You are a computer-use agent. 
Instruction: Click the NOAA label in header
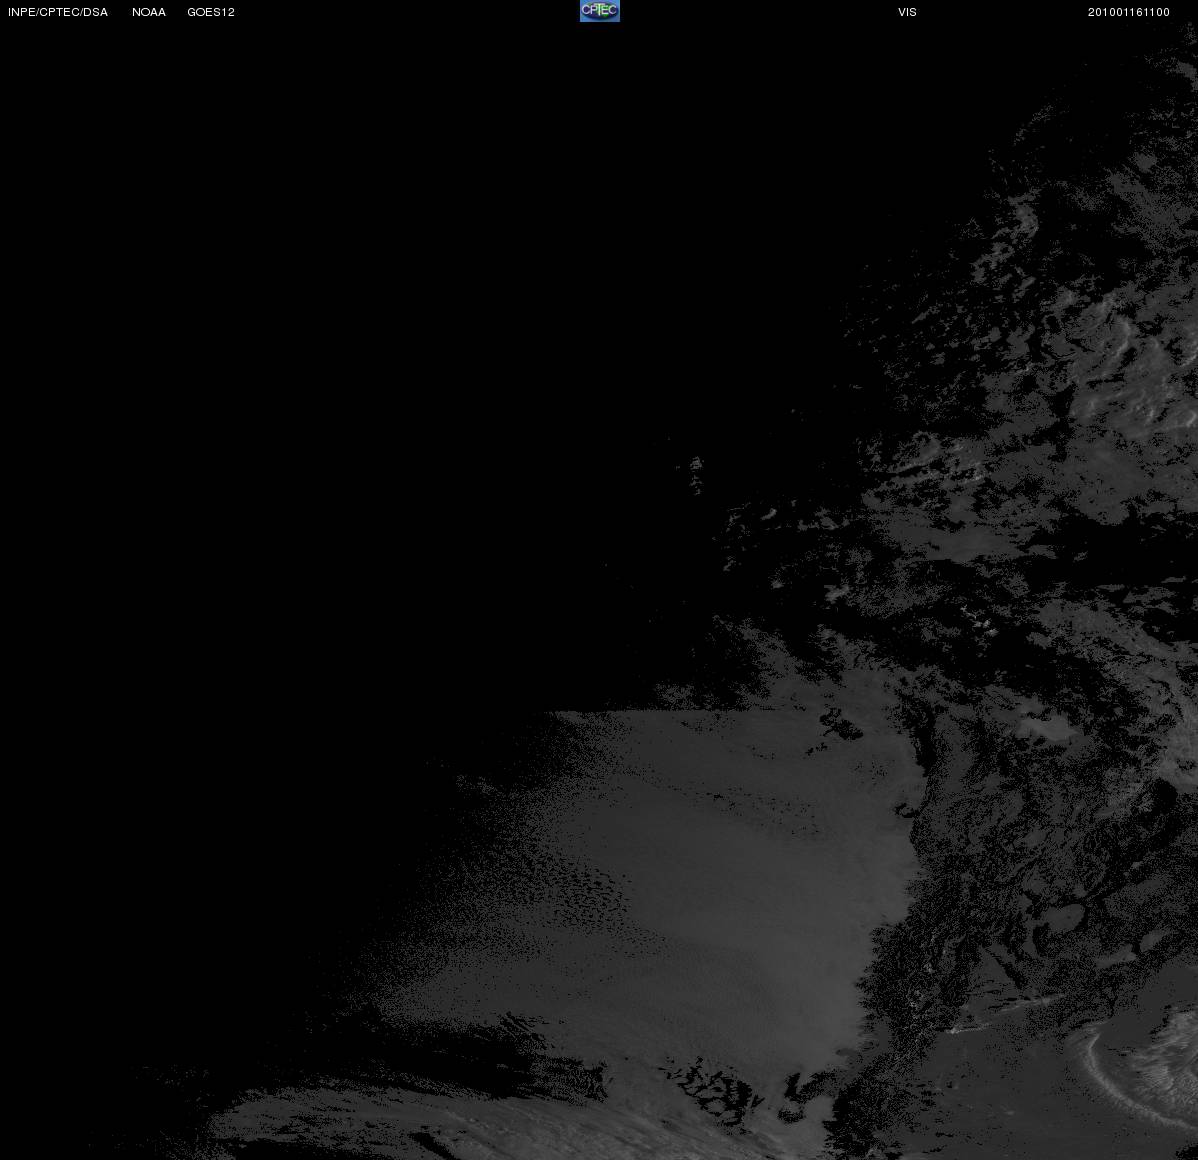[x=149, y=12]
